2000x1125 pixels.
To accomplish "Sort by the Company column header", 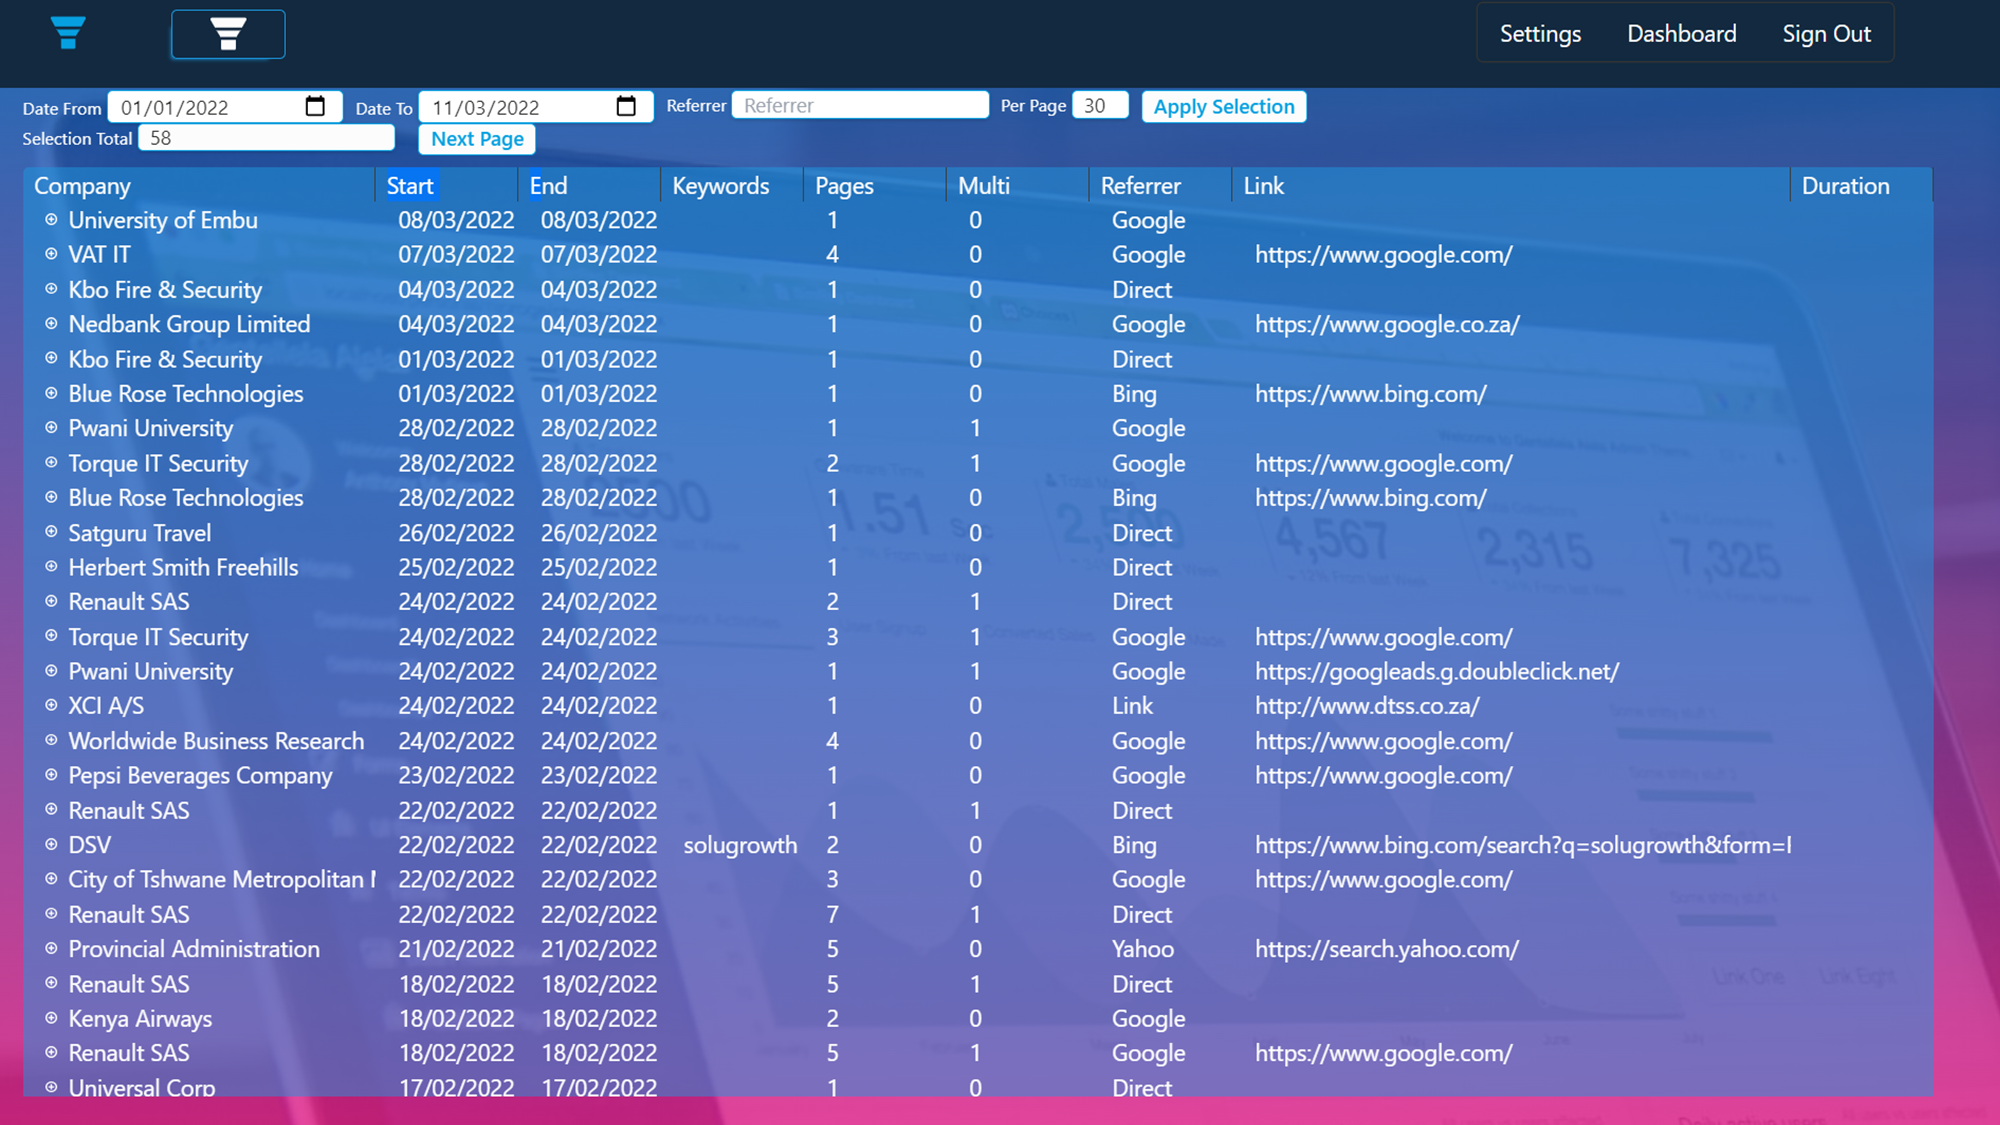I will [x=82, y=186].
